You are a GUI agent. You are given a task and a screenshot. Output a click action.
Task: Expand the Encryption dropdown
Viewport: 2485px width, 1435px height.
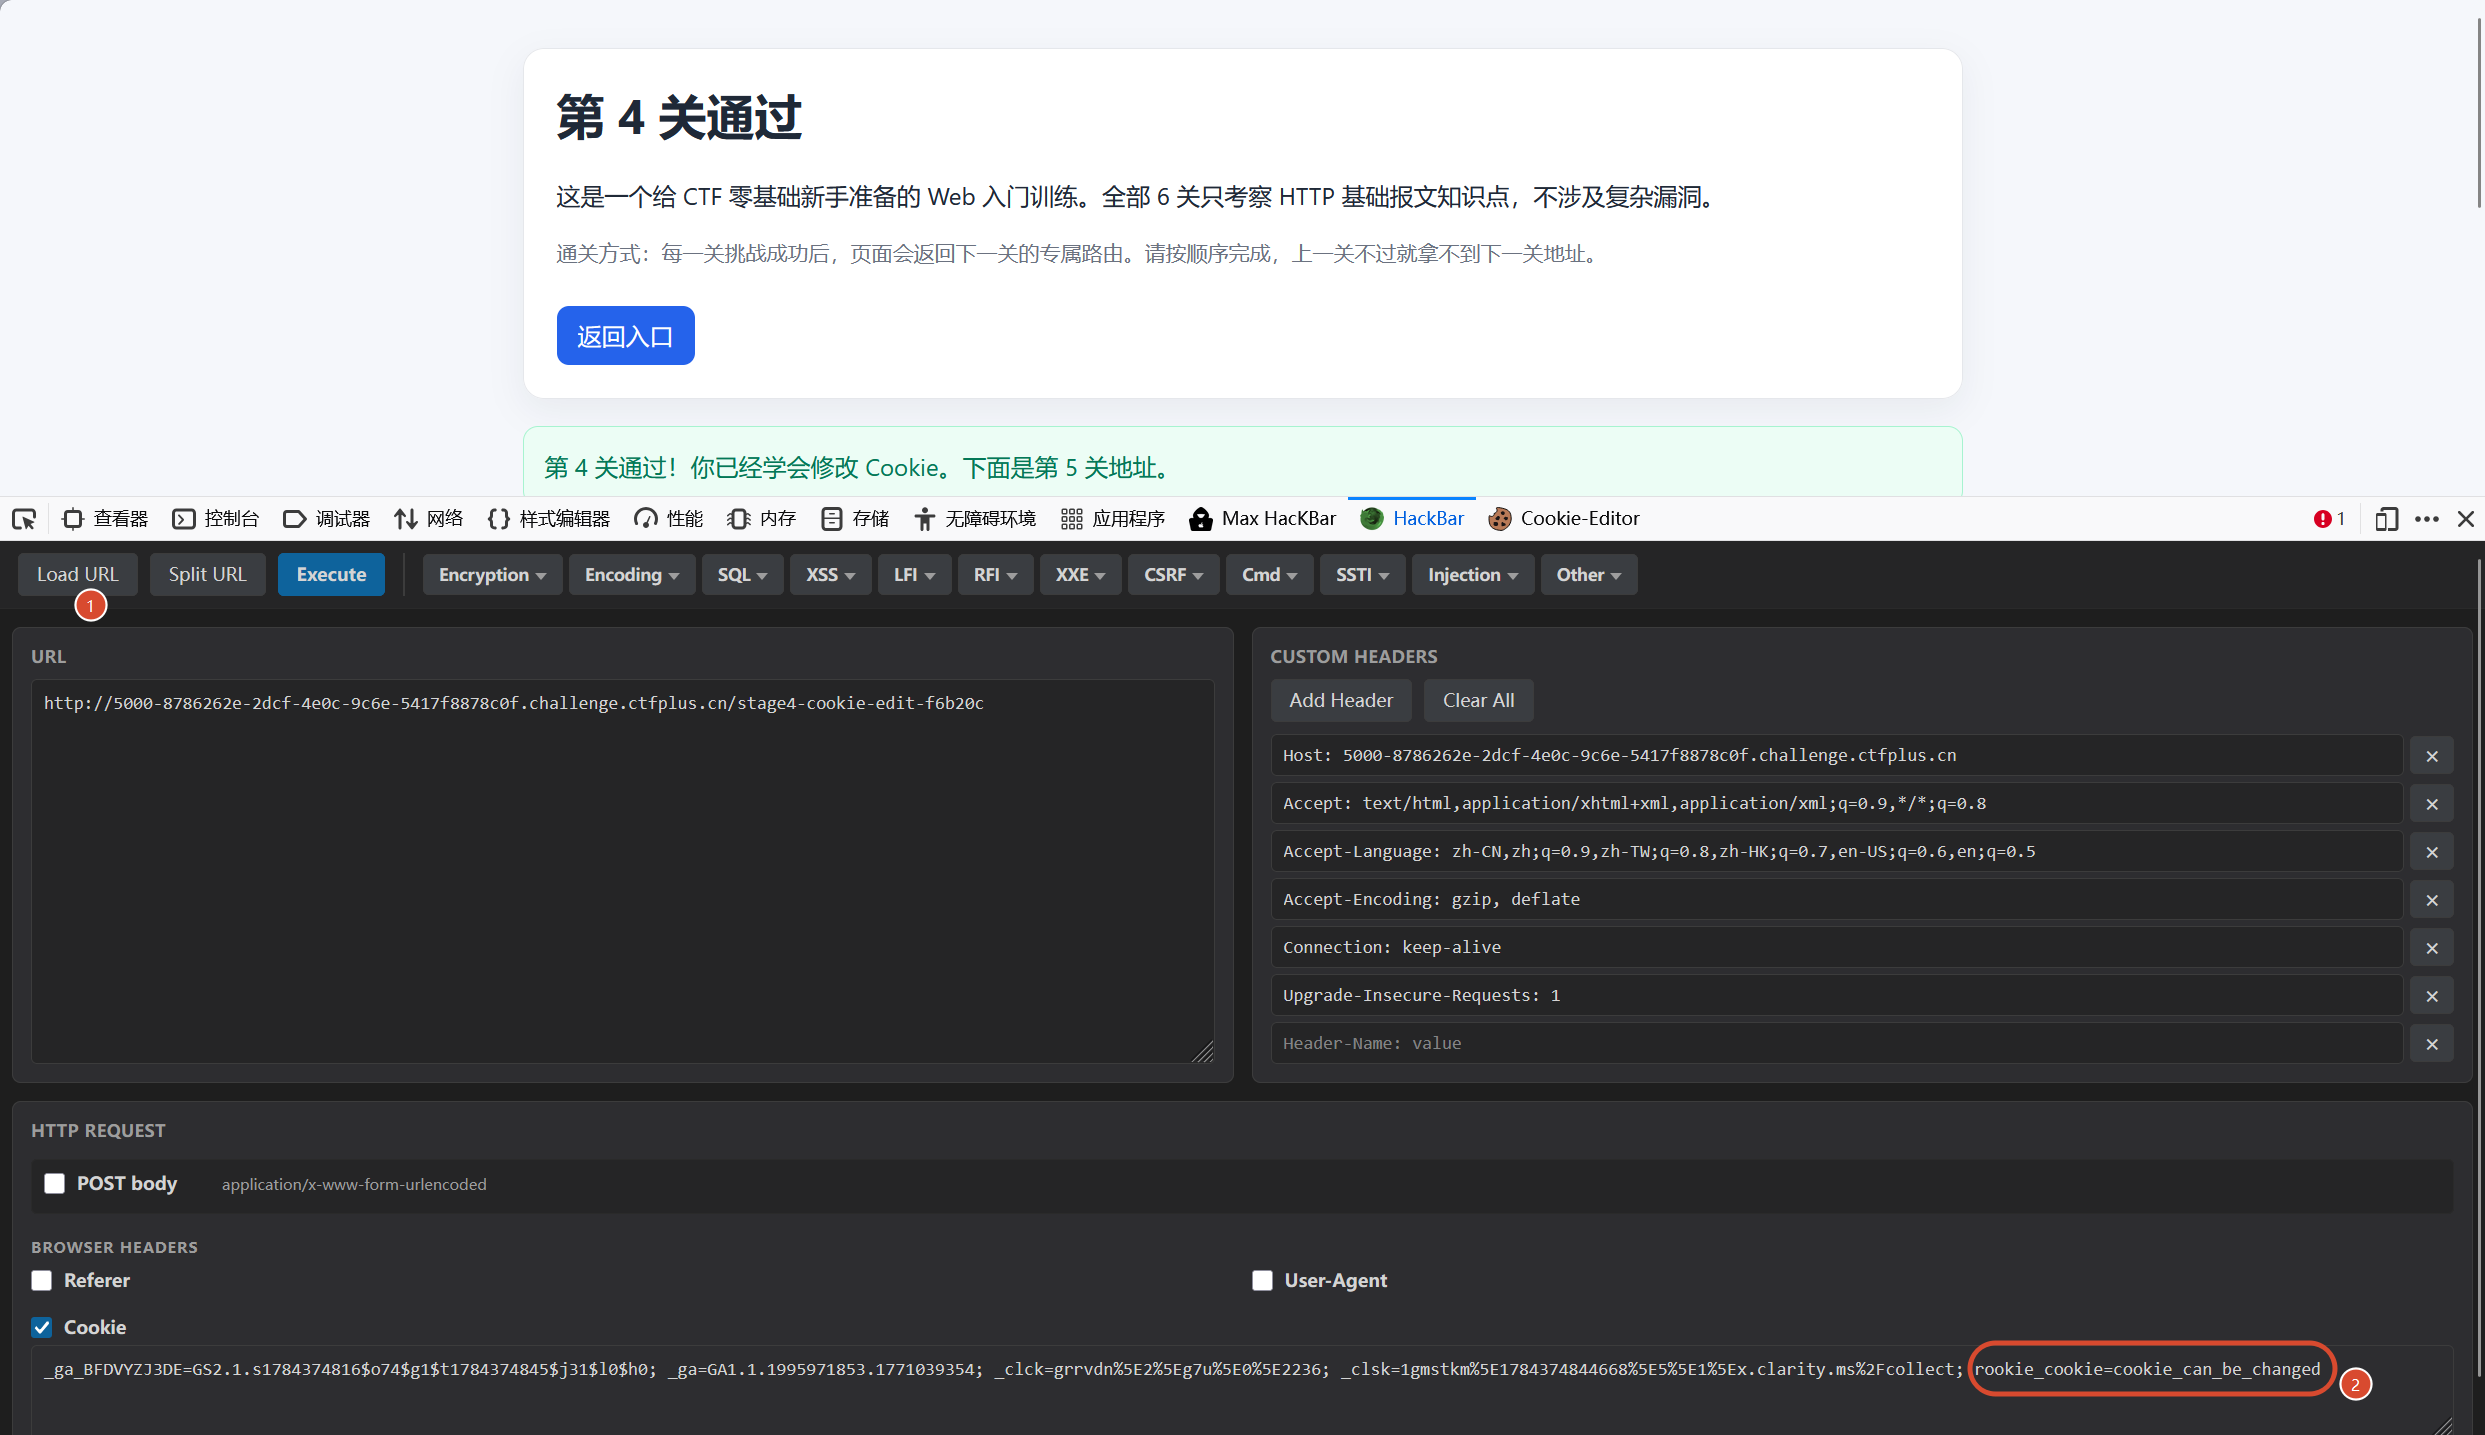point(492,575)
